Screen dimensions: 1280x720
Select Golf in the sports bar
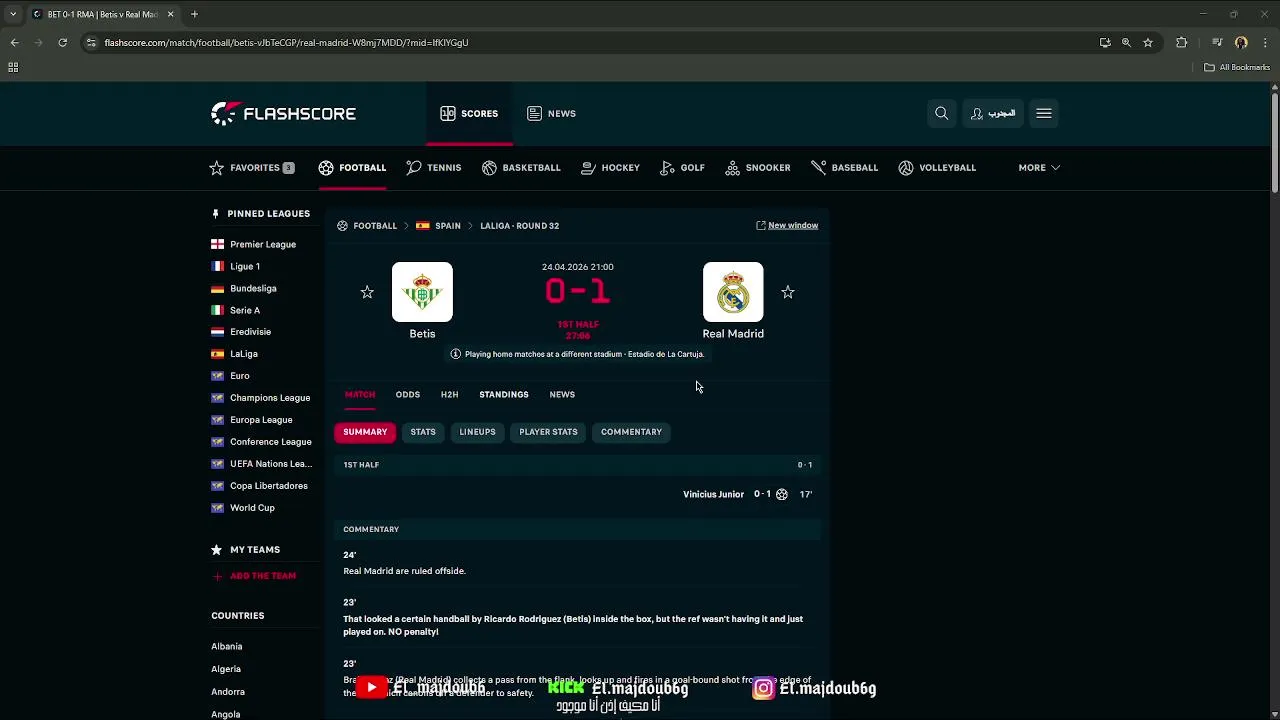[x=682, y=168]
